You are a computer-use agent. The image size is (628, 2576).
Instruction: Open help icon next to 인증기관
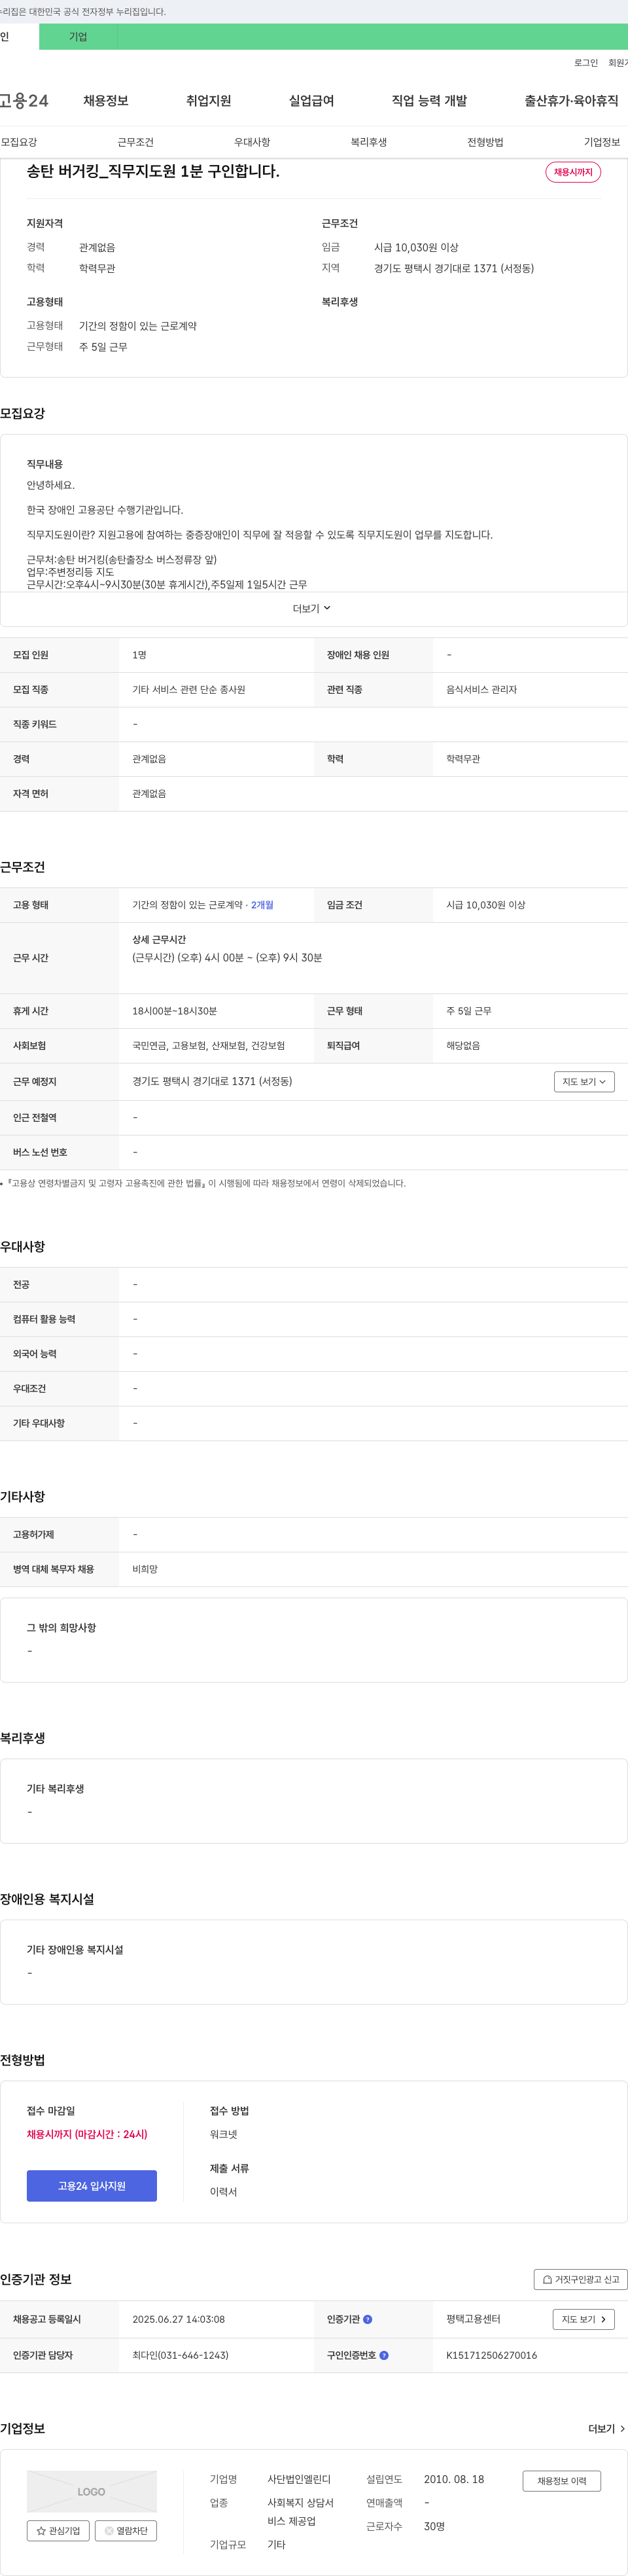(368, 2320)
